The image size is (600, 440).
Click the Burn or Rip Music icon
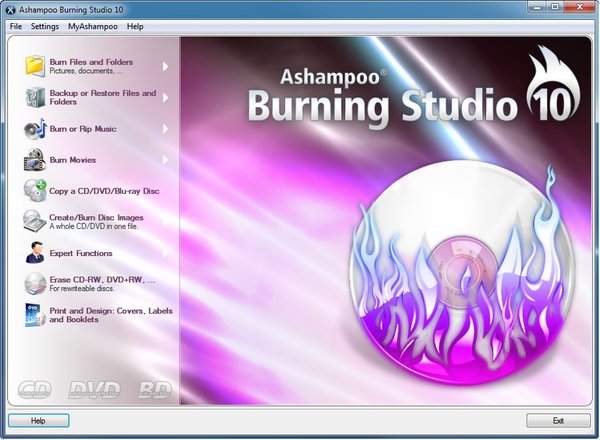[x=34, y=128]
